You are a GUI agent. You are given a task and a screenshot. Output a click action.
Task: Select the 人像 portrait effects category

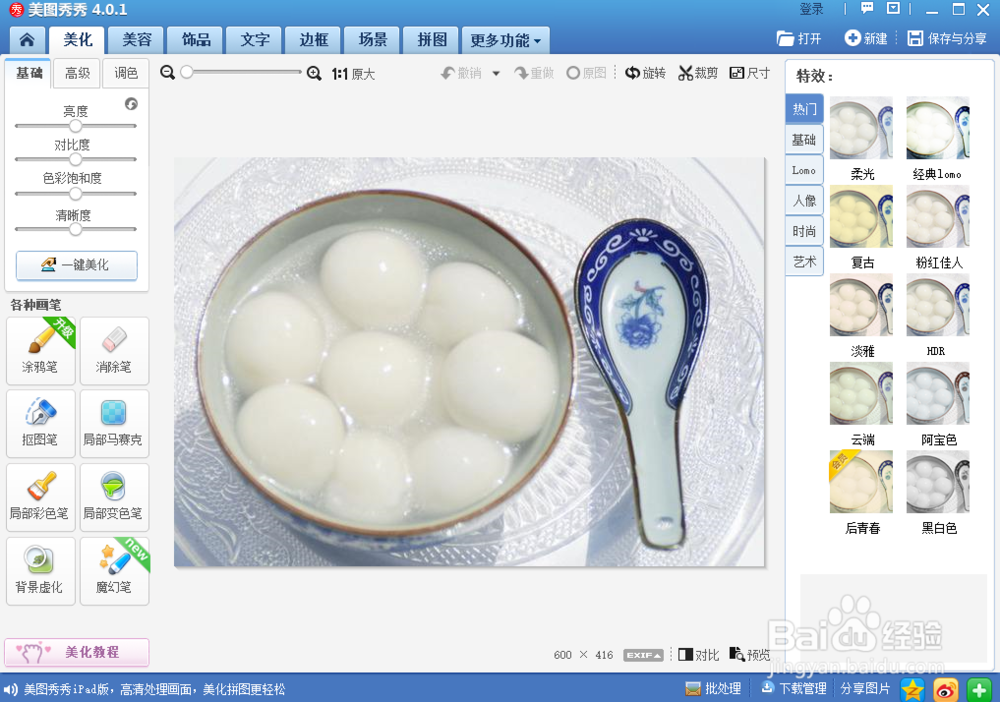804,201
